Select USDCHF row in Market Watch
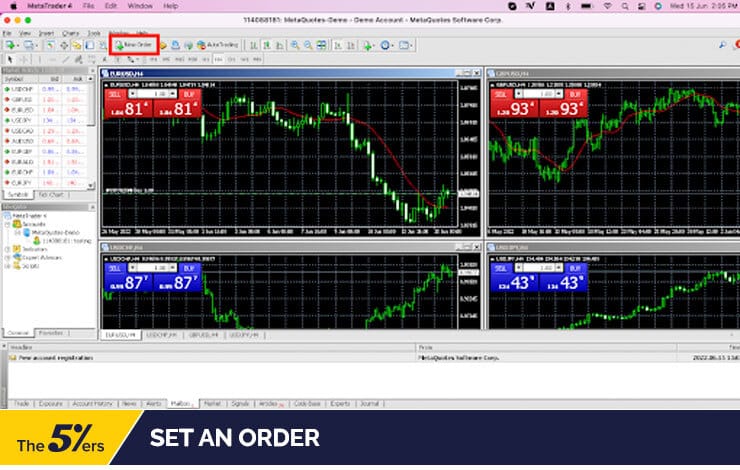 click(18, 89)
